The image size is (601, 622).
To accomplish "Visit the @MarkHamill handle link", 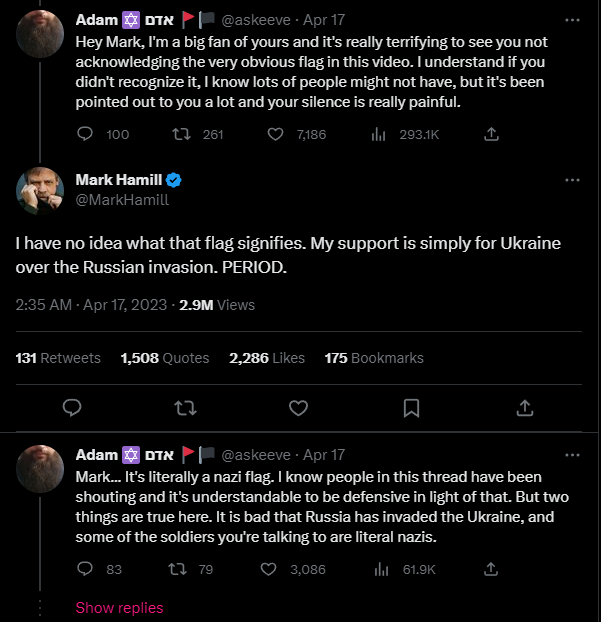I will [x=122, y=199].
